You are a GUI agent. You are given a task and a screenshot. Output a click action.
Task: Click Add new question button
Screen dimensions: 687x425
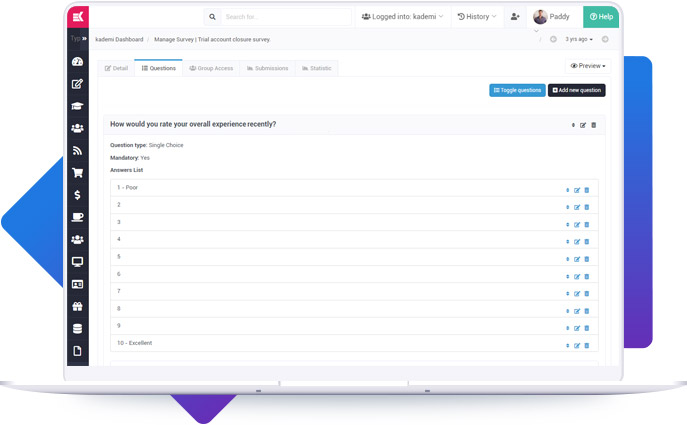[576, 90]
